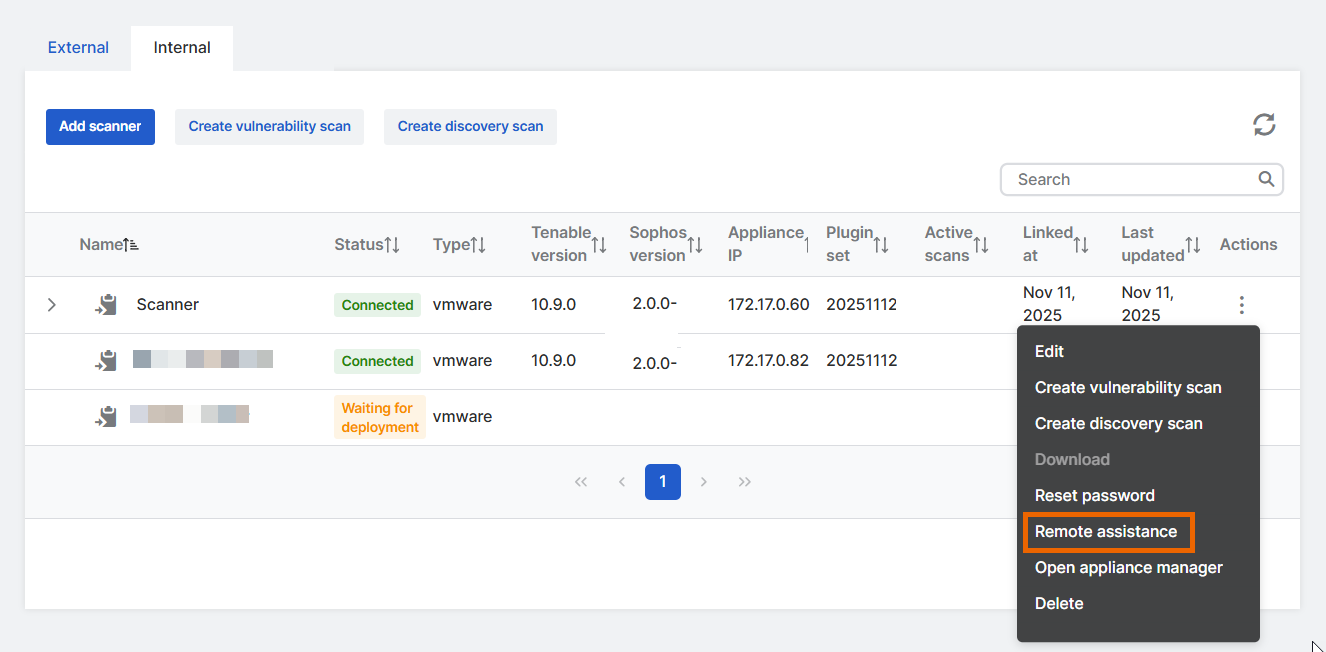This screenshot has width=1326, height=652.
Task: Sort by Tenable version
Action: click(x=600, y=244)
